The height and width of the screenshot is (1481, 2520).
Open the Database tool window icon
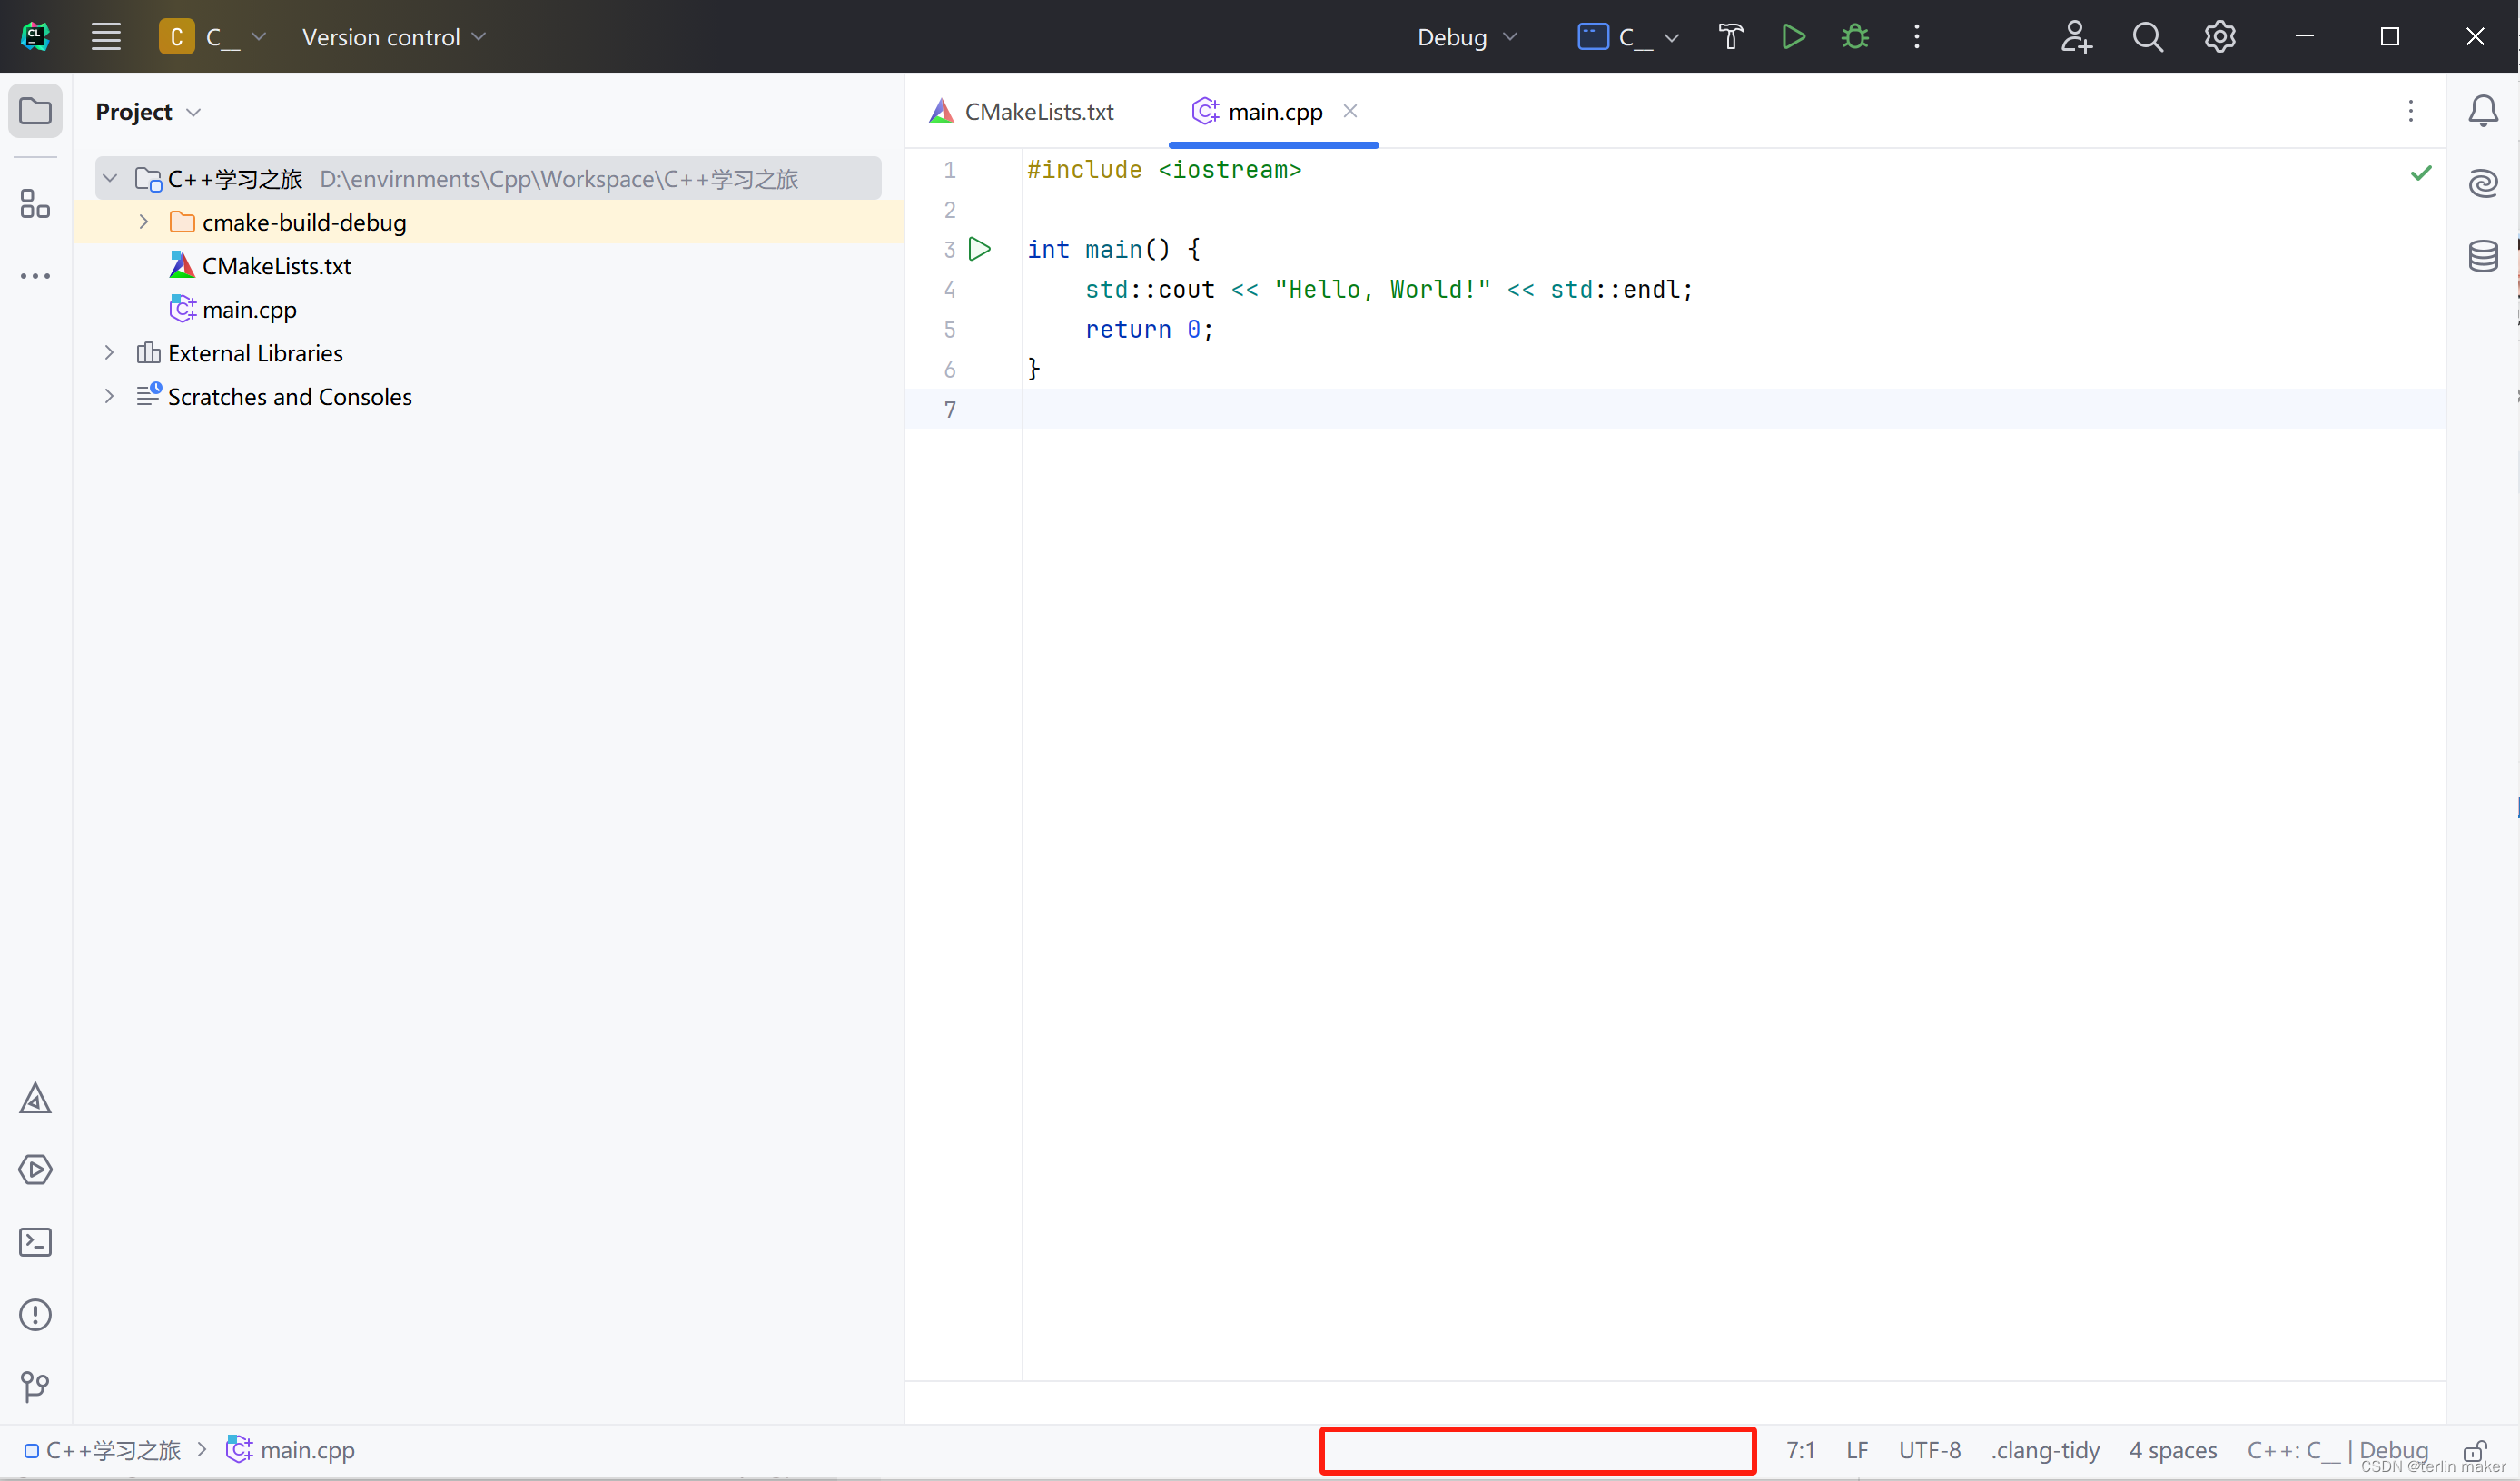pos(2483,256)
